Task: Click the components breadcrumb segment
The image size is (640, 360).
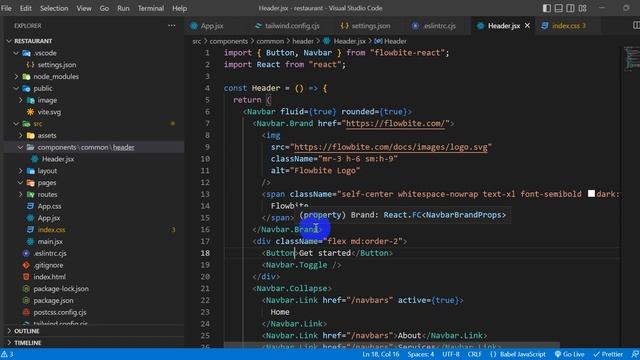Action: 229,41
